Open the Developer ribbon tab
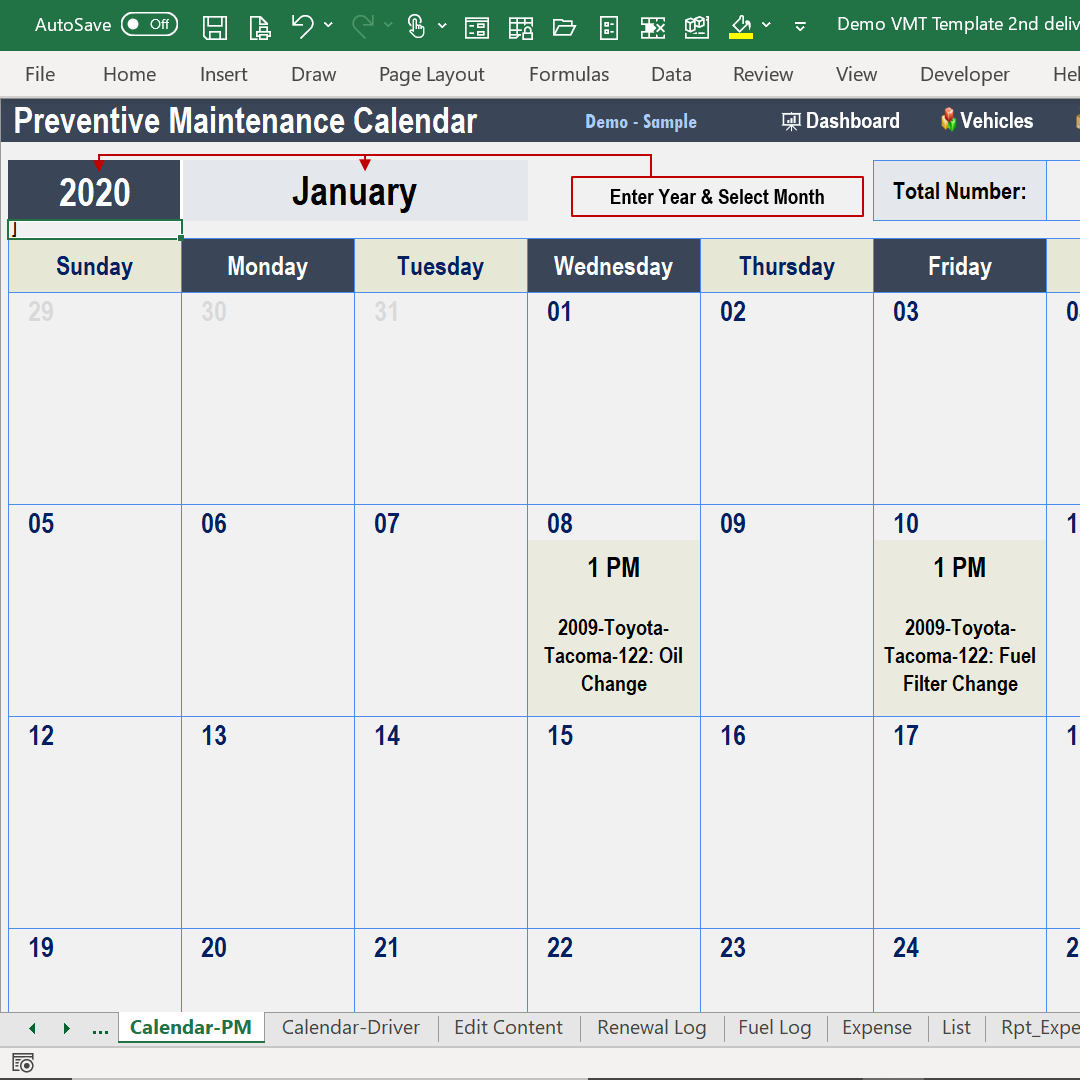1080x1080 pixels. pyautogui.click(x=964, y=74)
